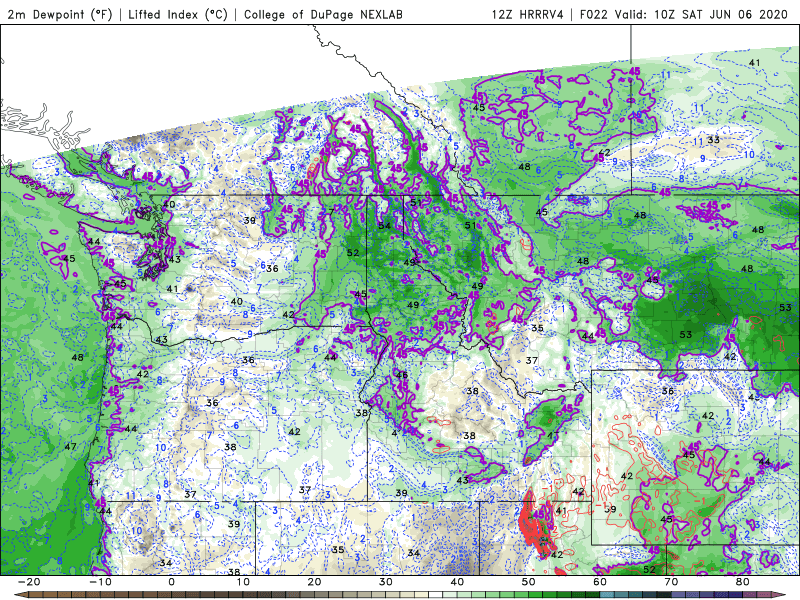The width and height of the screenshot is (800, 600).
Task: Click the '0' colorbar scale label
Action: tap(171, 582)
